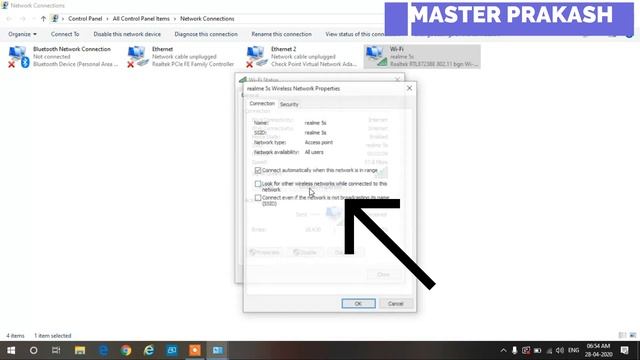Image resolution: width=640 pixels, height=360 pixels.
Task: Click the 1 item selected status text
Action: pos(53,336)
